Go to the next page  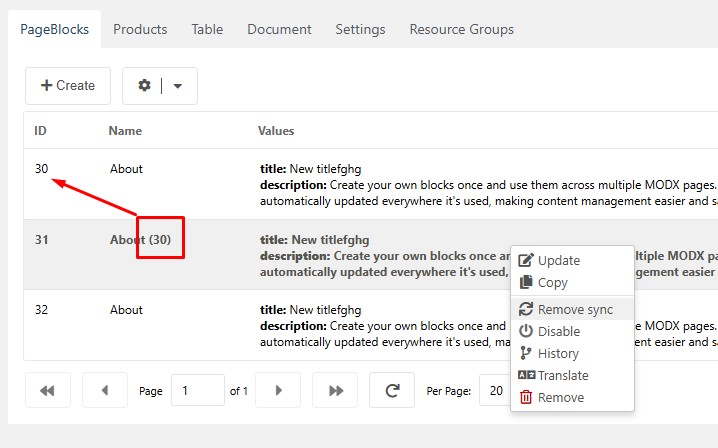click(x=278, y=390)
